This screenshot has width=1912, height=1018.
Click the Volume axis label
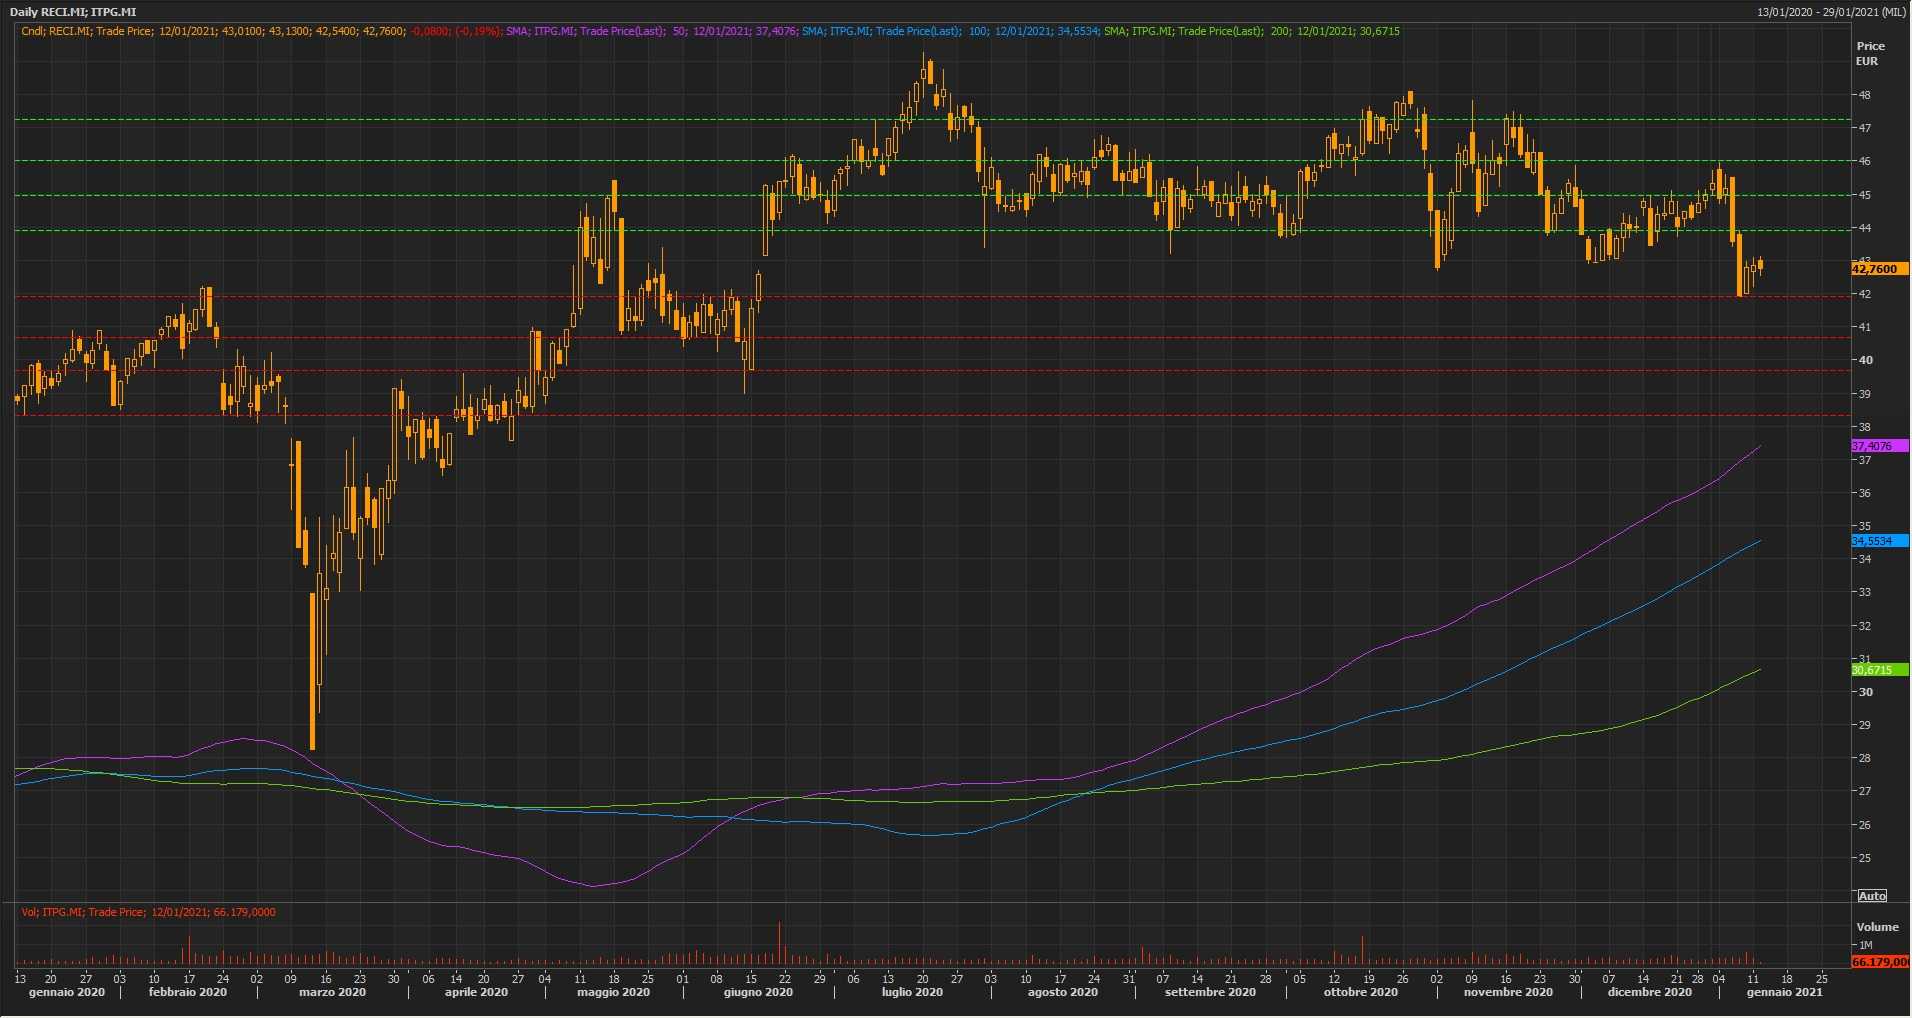point(1877,927)
